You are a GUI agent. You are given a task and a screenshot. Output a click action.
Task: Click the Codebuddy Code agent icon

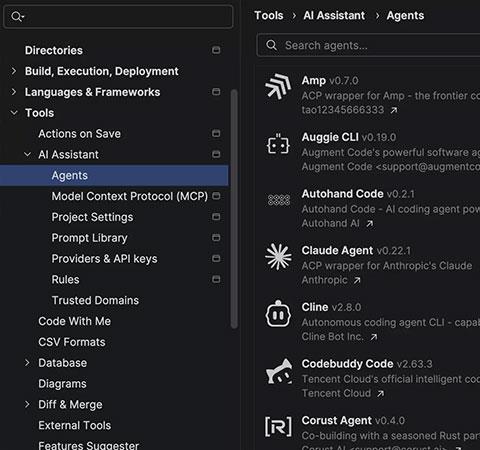click(x=279, y=371)
